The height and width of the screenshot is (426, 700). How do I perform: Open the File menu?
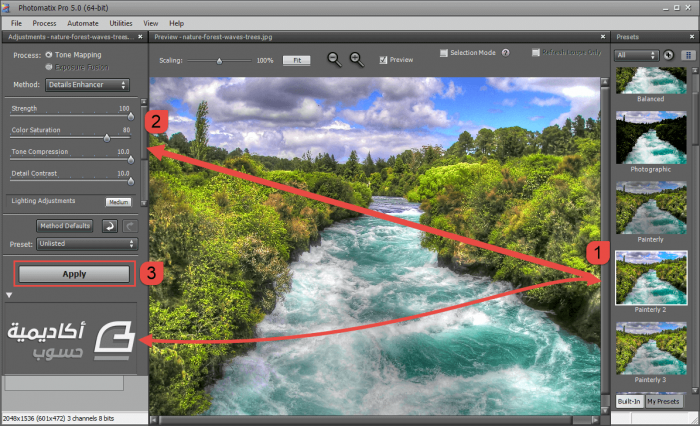[x=16, y=23]
